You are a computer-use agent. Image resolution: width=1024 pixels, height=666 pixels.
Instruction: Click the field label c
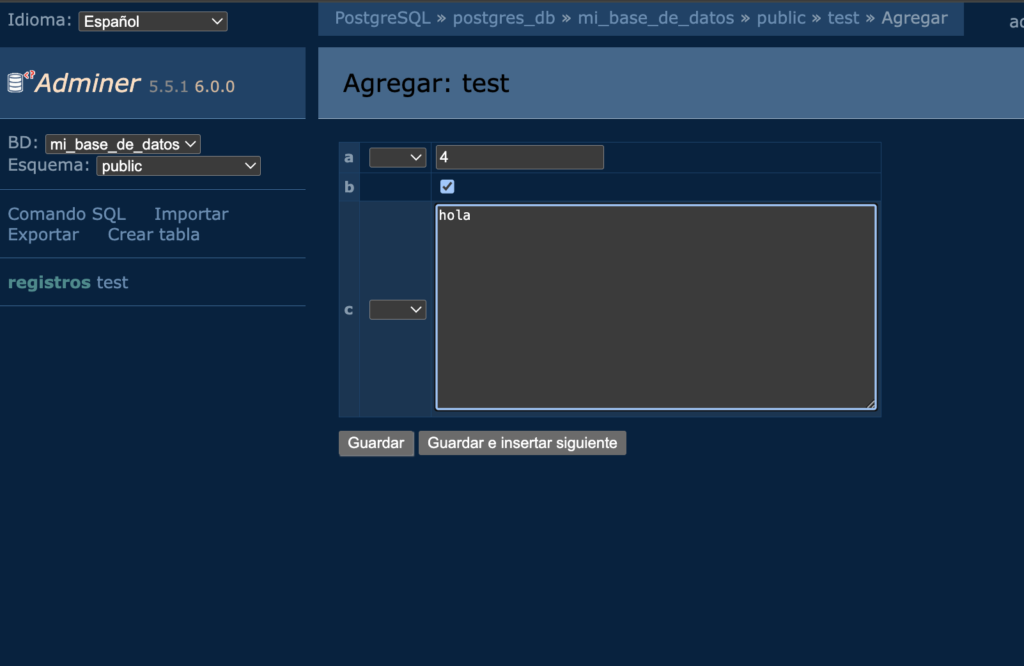coord(349,309)
